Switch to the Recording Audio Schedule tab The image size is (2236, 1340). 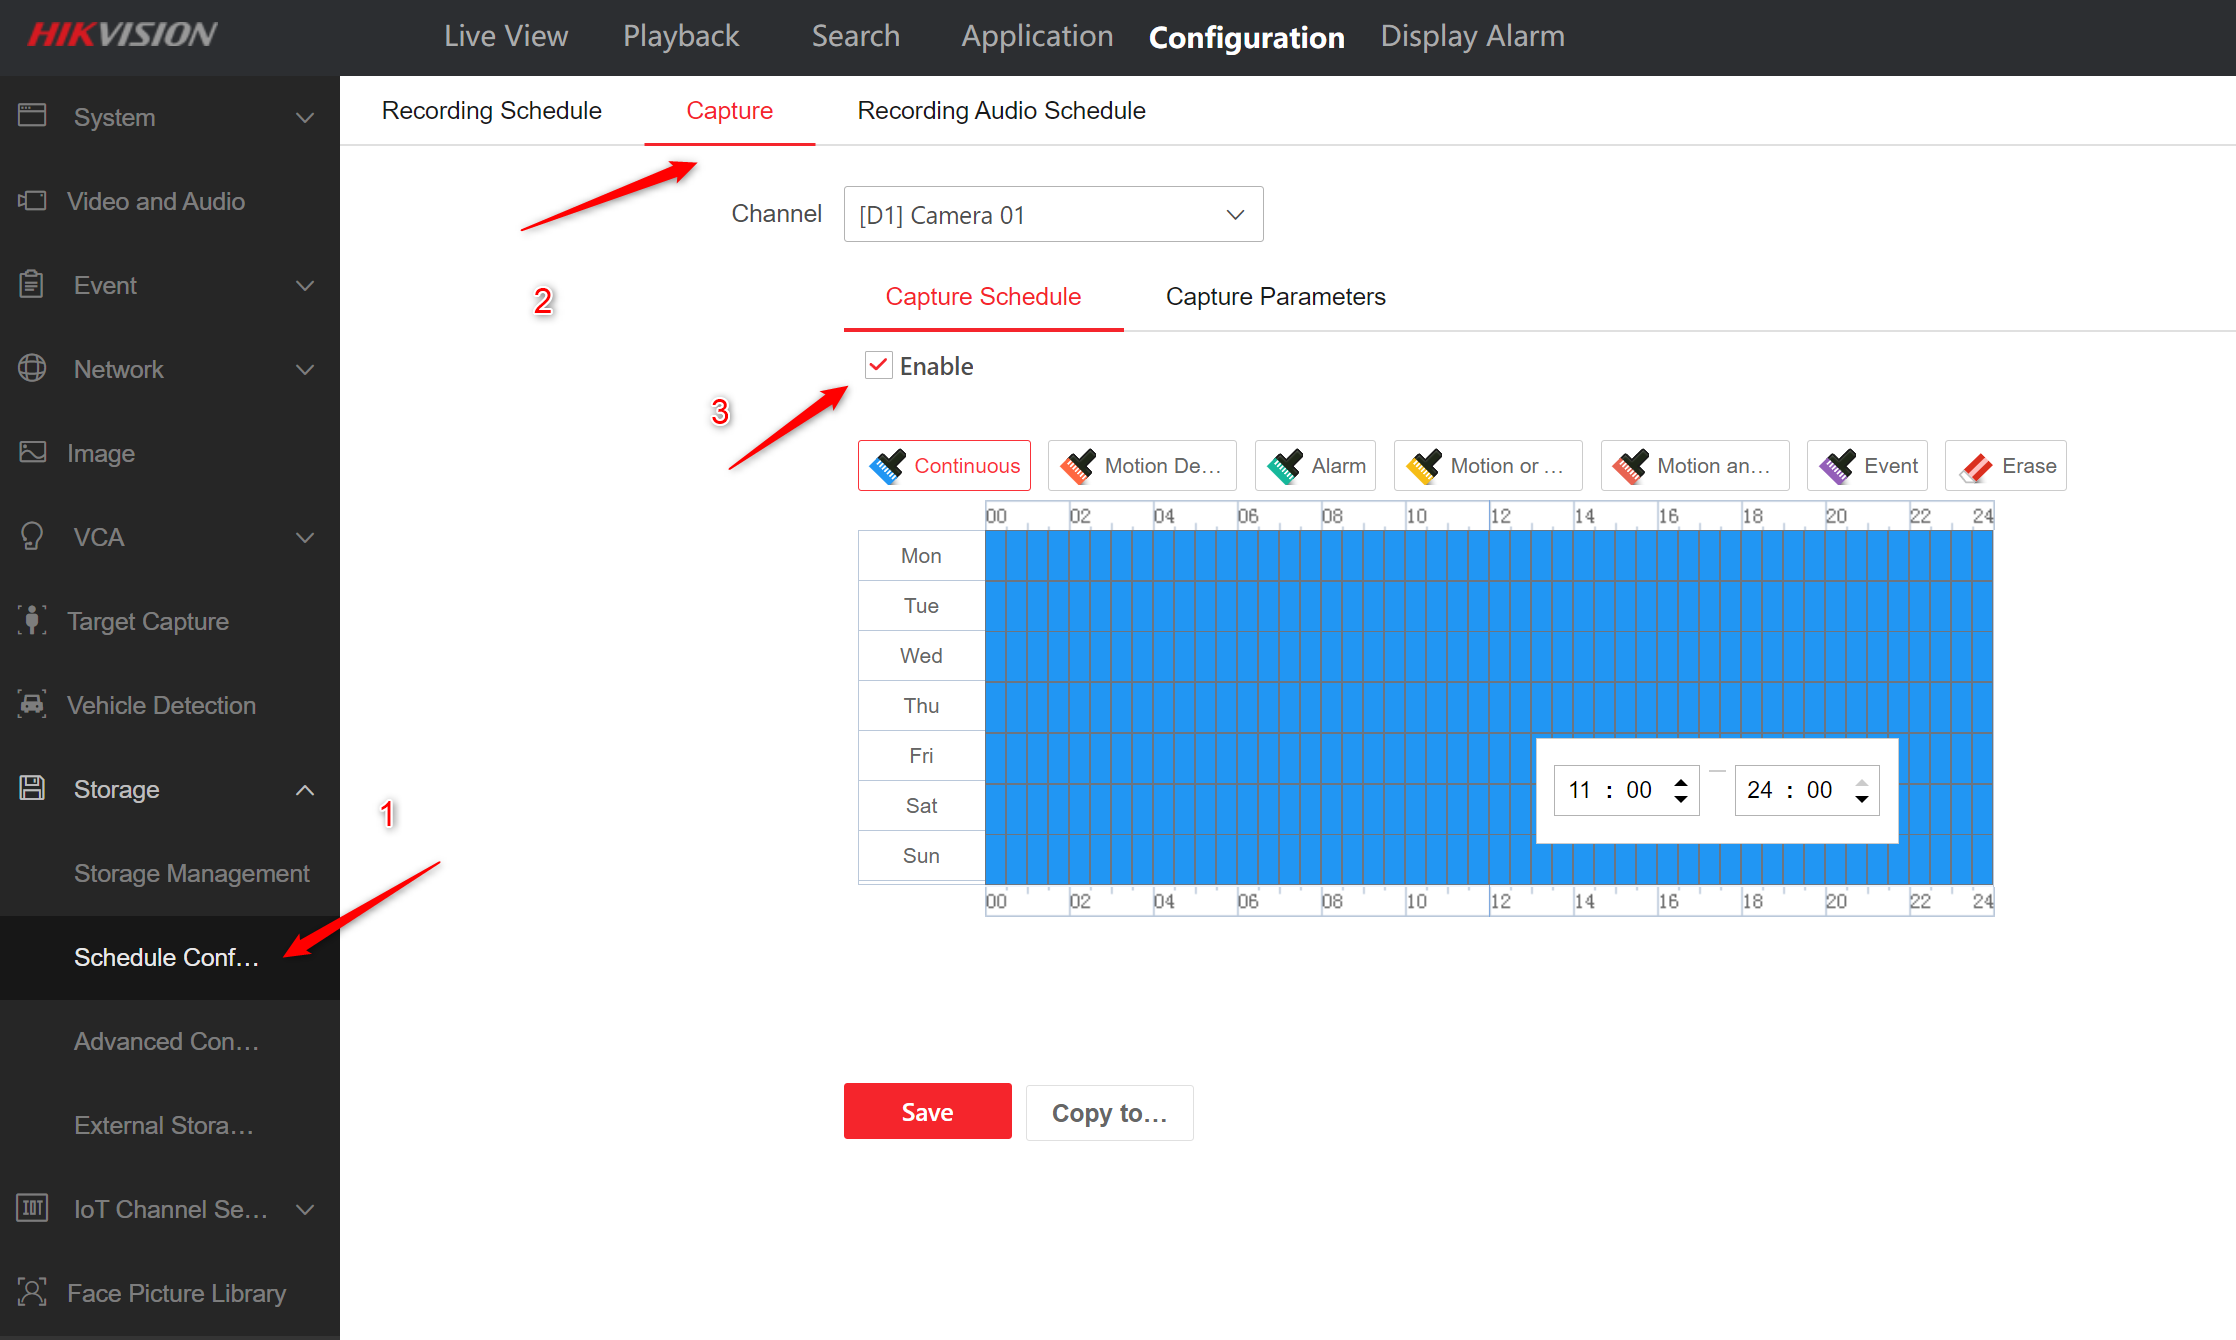tap(1002, 110)
